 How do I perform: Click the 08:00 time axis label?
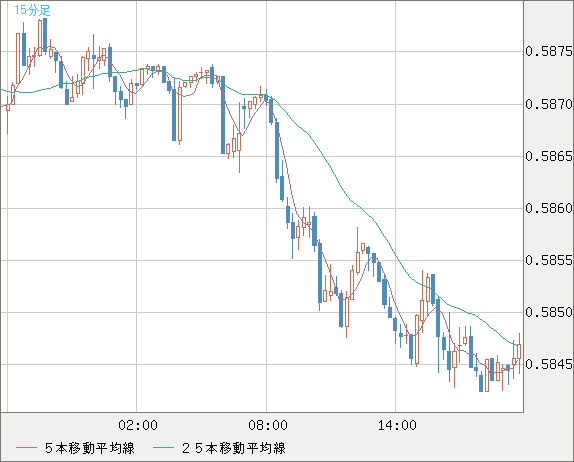tap(268, 425)
